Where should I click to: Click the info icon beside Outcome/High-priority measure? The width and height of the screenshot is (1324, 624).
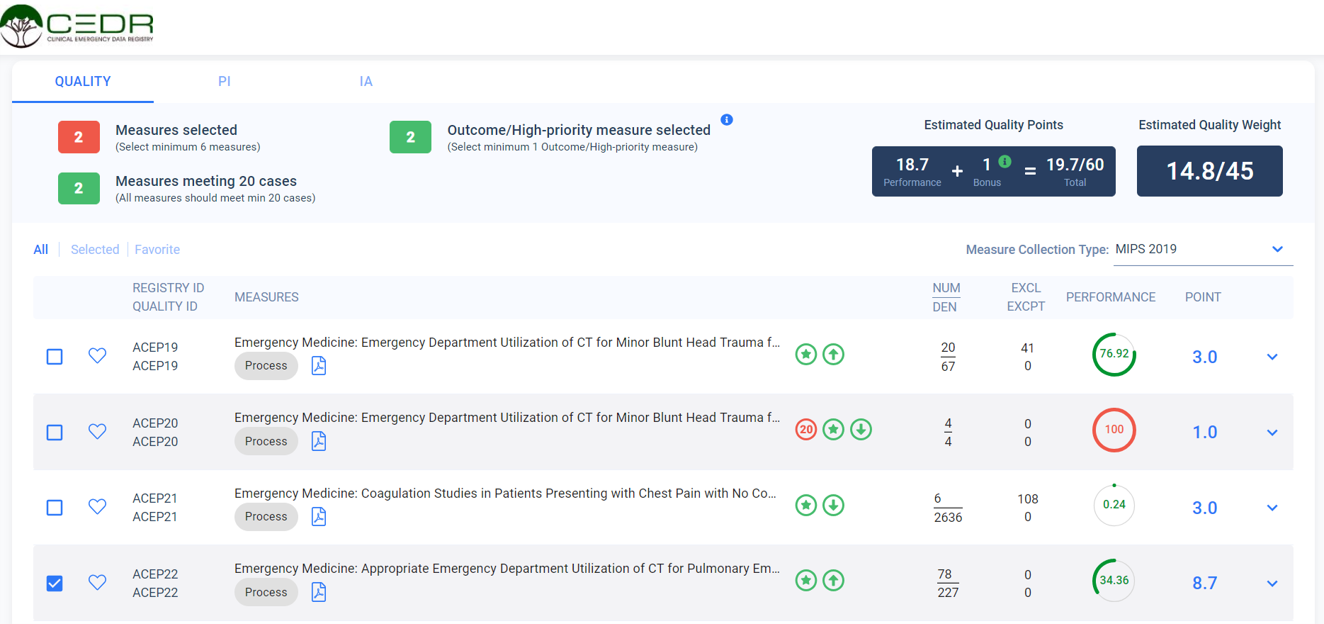[x=727, y=120]
